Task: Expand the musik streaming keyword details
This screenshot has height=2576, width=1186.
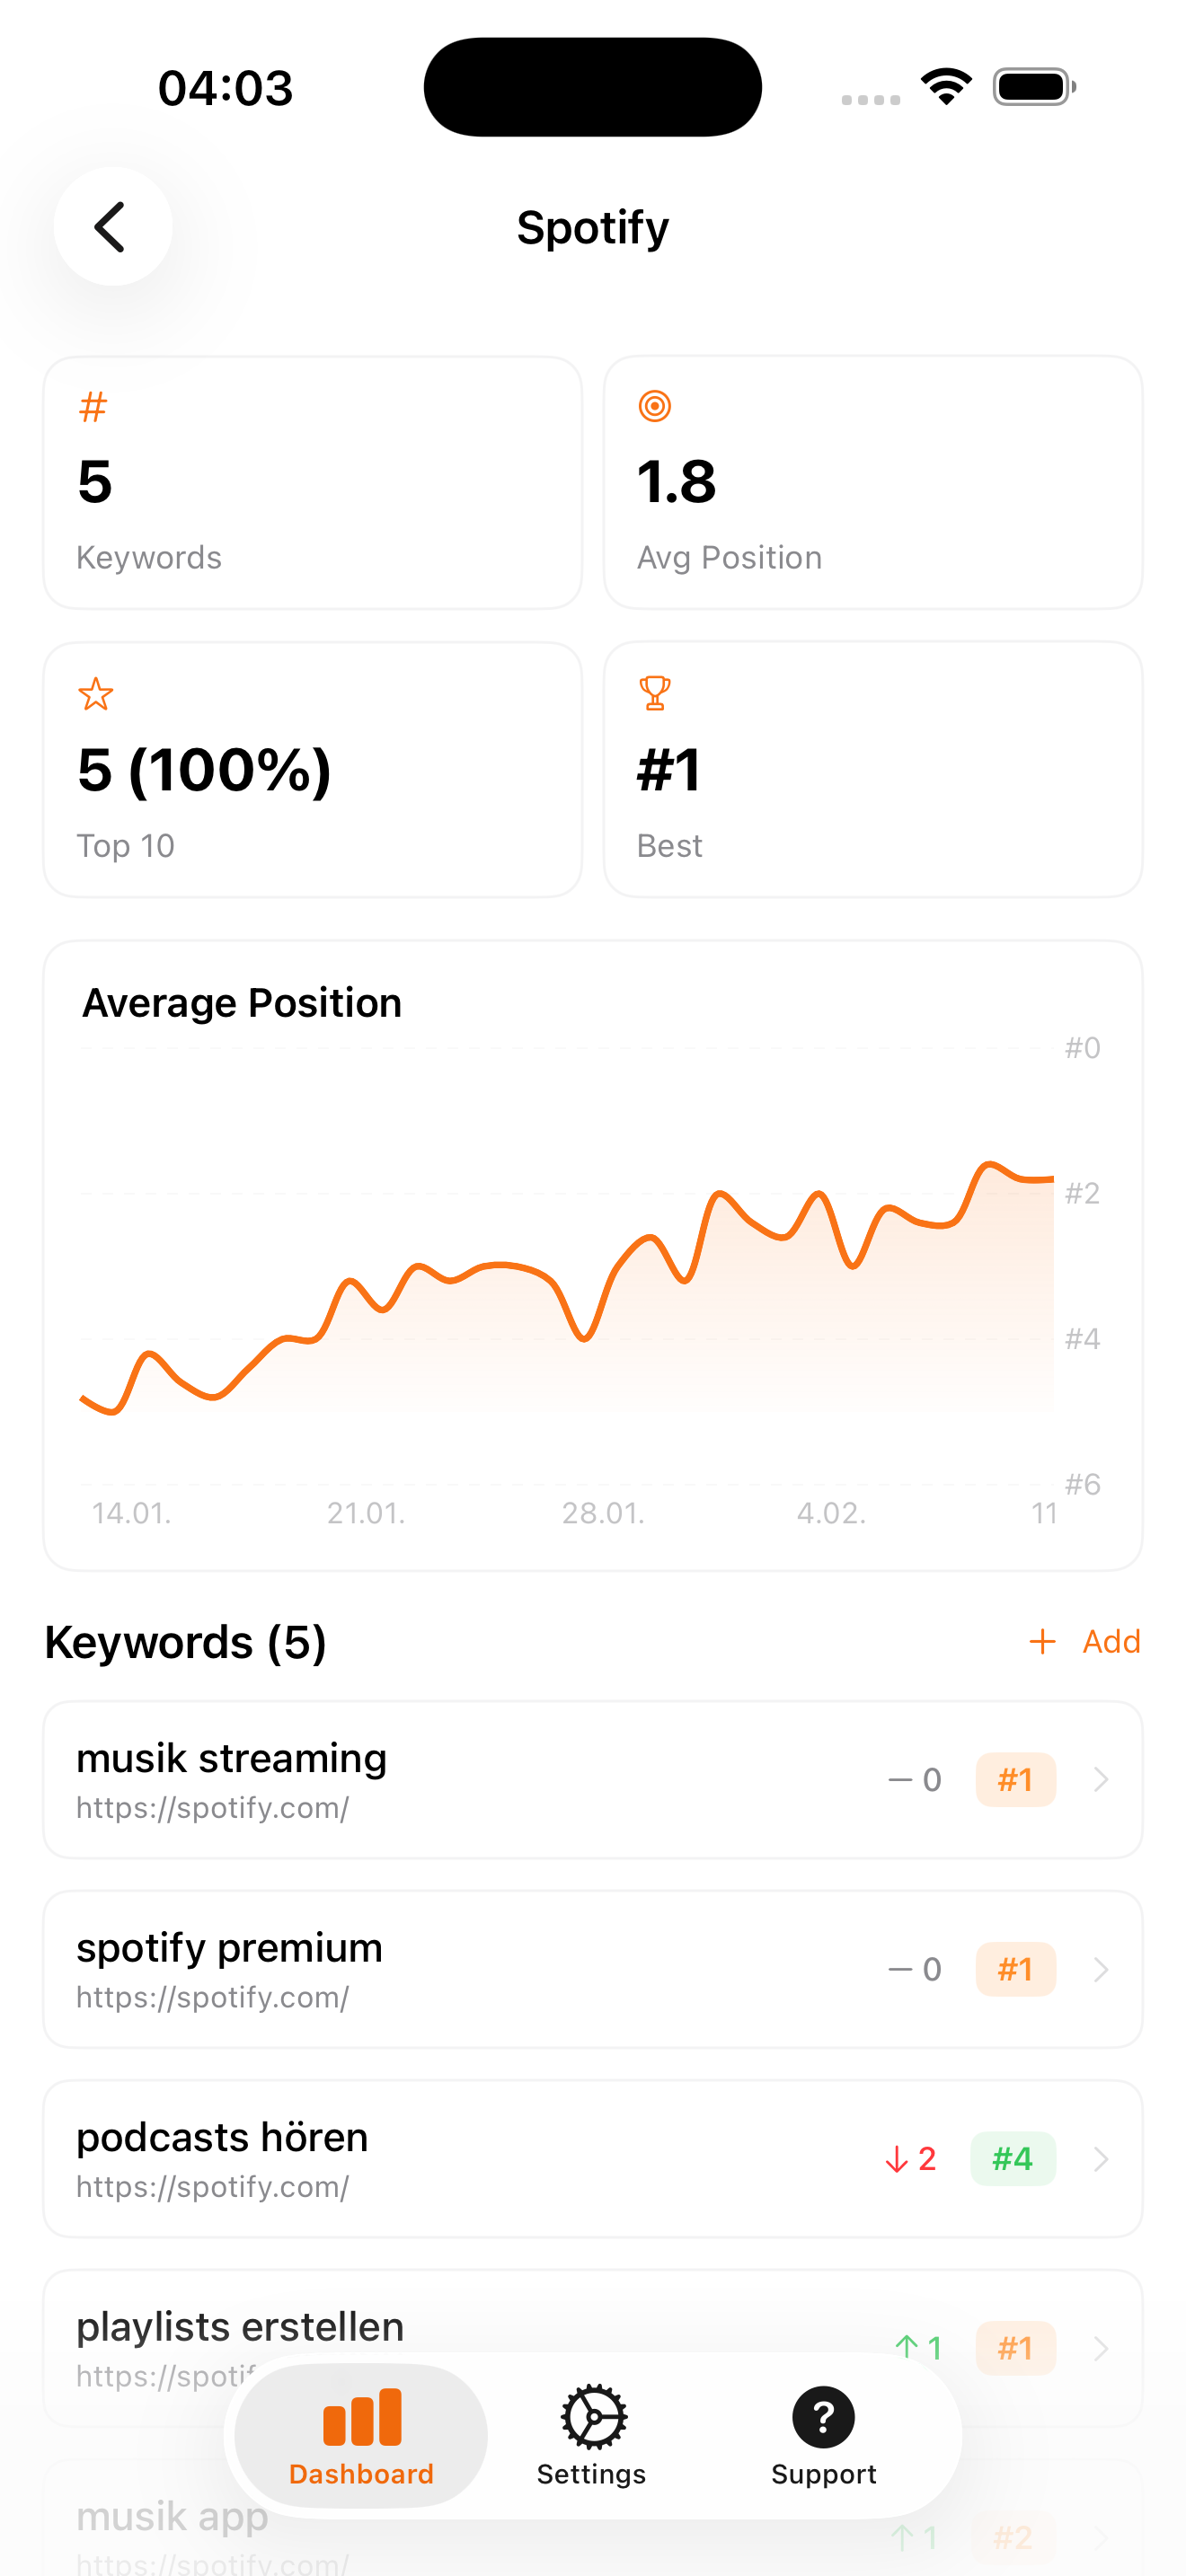Action: (1101, 1779)
